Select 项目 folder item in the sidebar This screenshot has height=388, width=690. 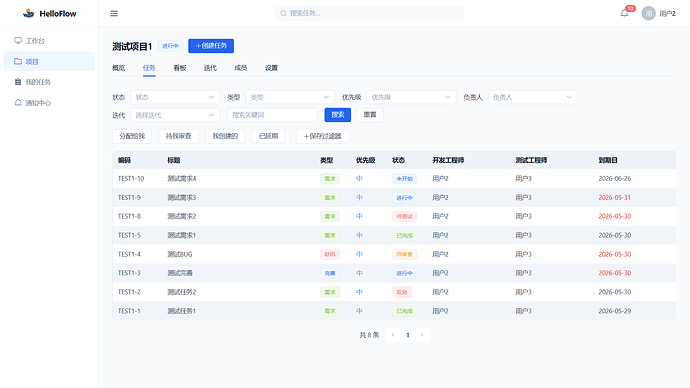[x=49, y=61]
